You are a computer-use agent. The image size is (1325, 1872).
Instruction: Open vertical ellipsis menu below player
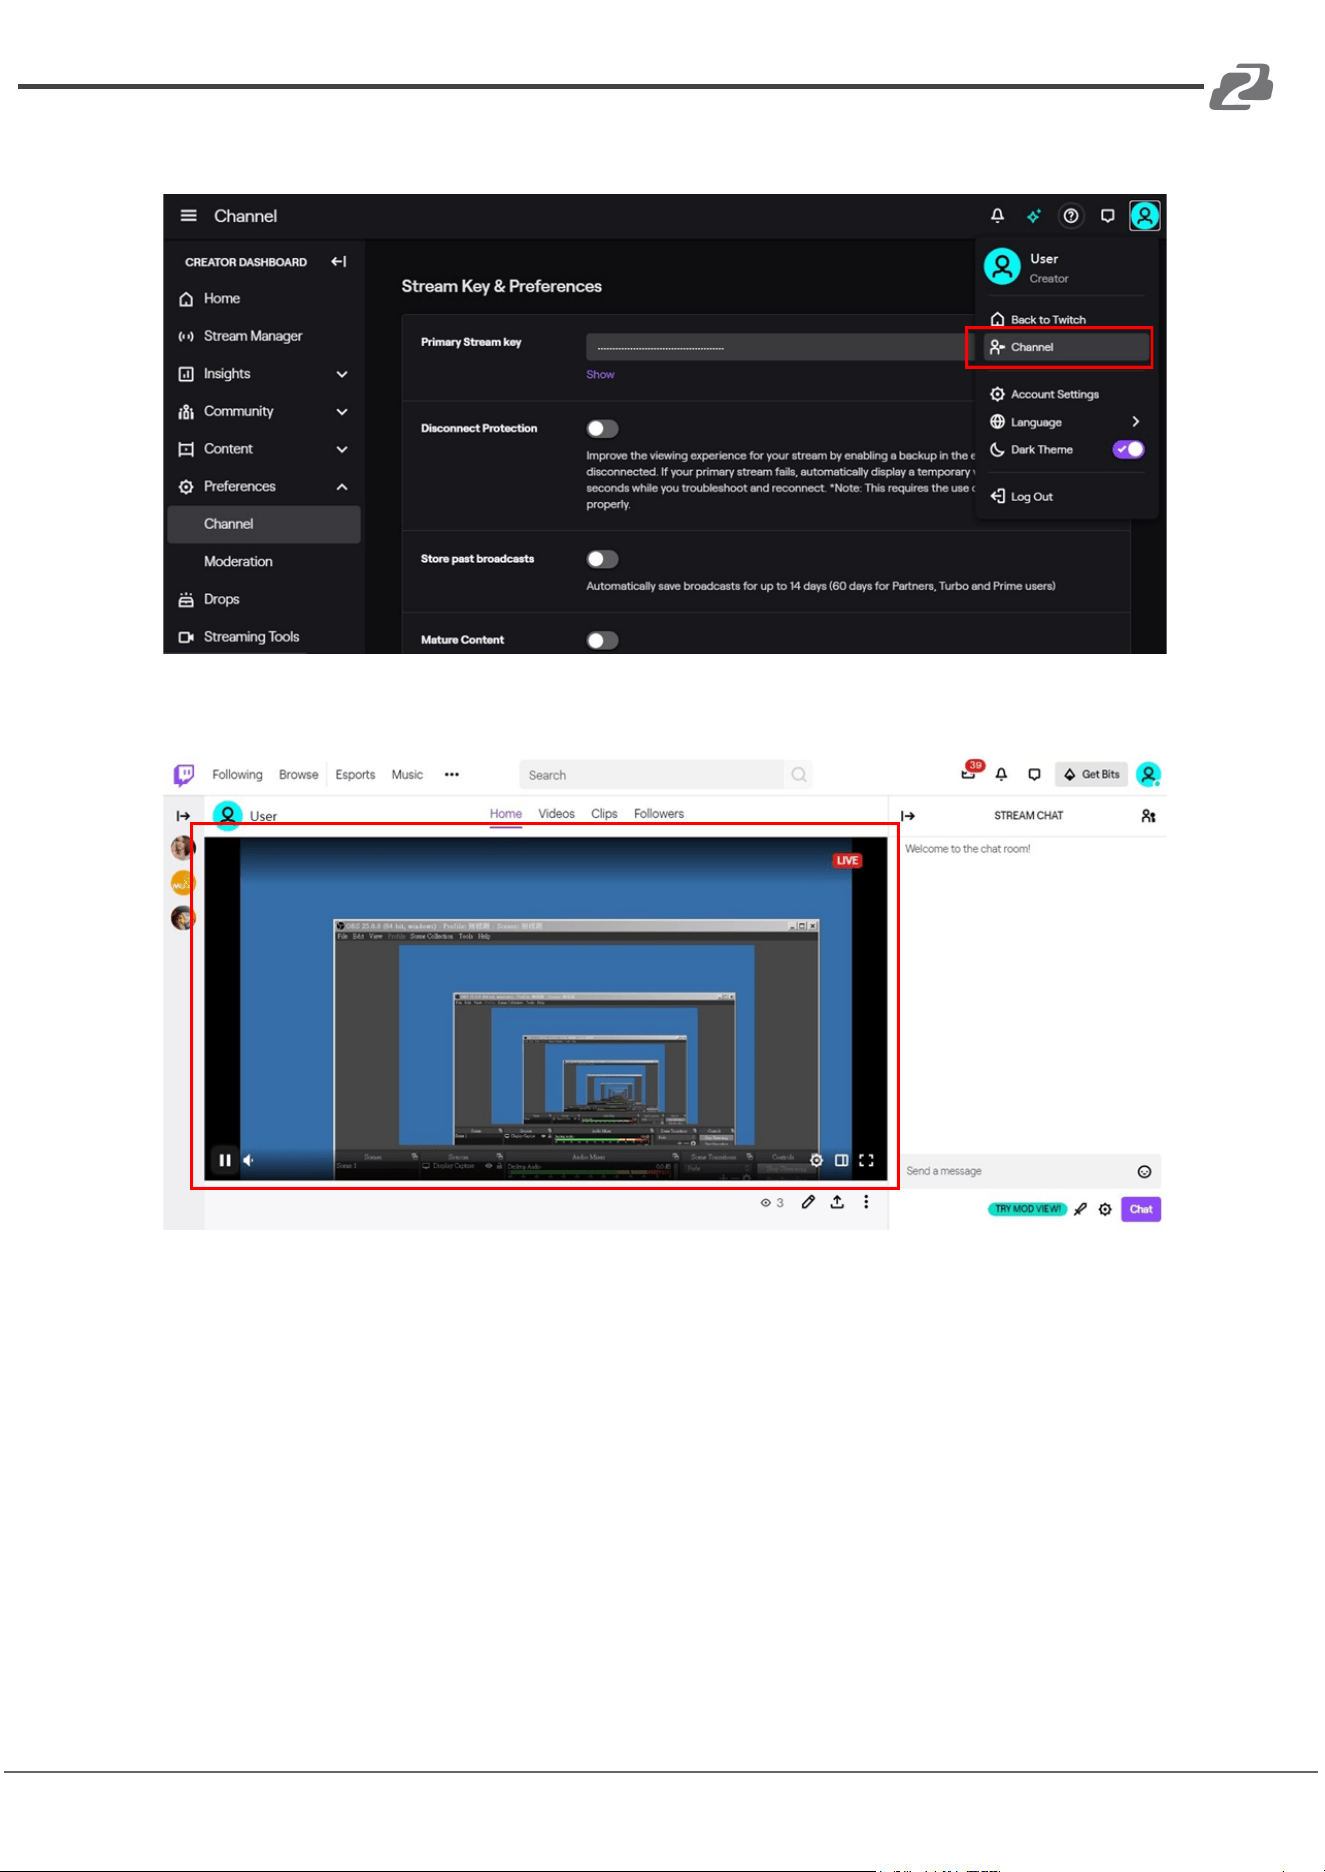[866, 1202]
